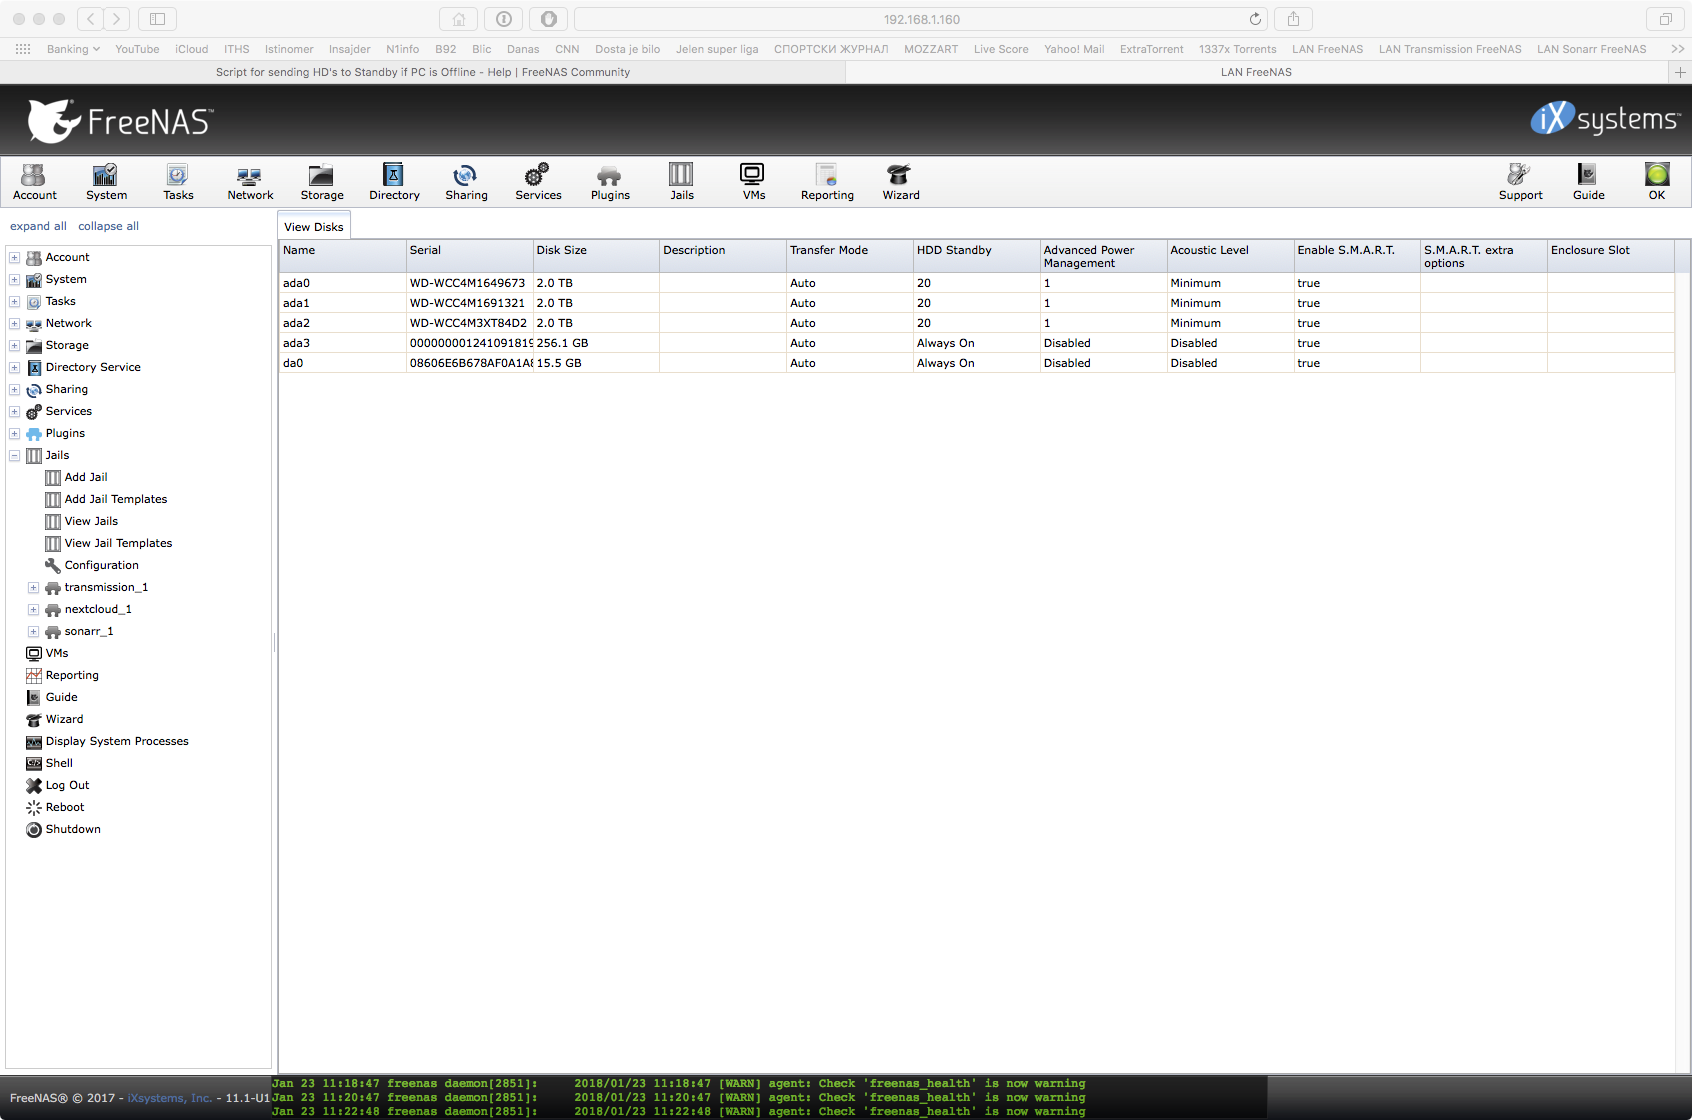This screenshot has height=1120, width=1692.
Task: Open the iXsystems, Inc. footer link
Action: [170, 1098]
